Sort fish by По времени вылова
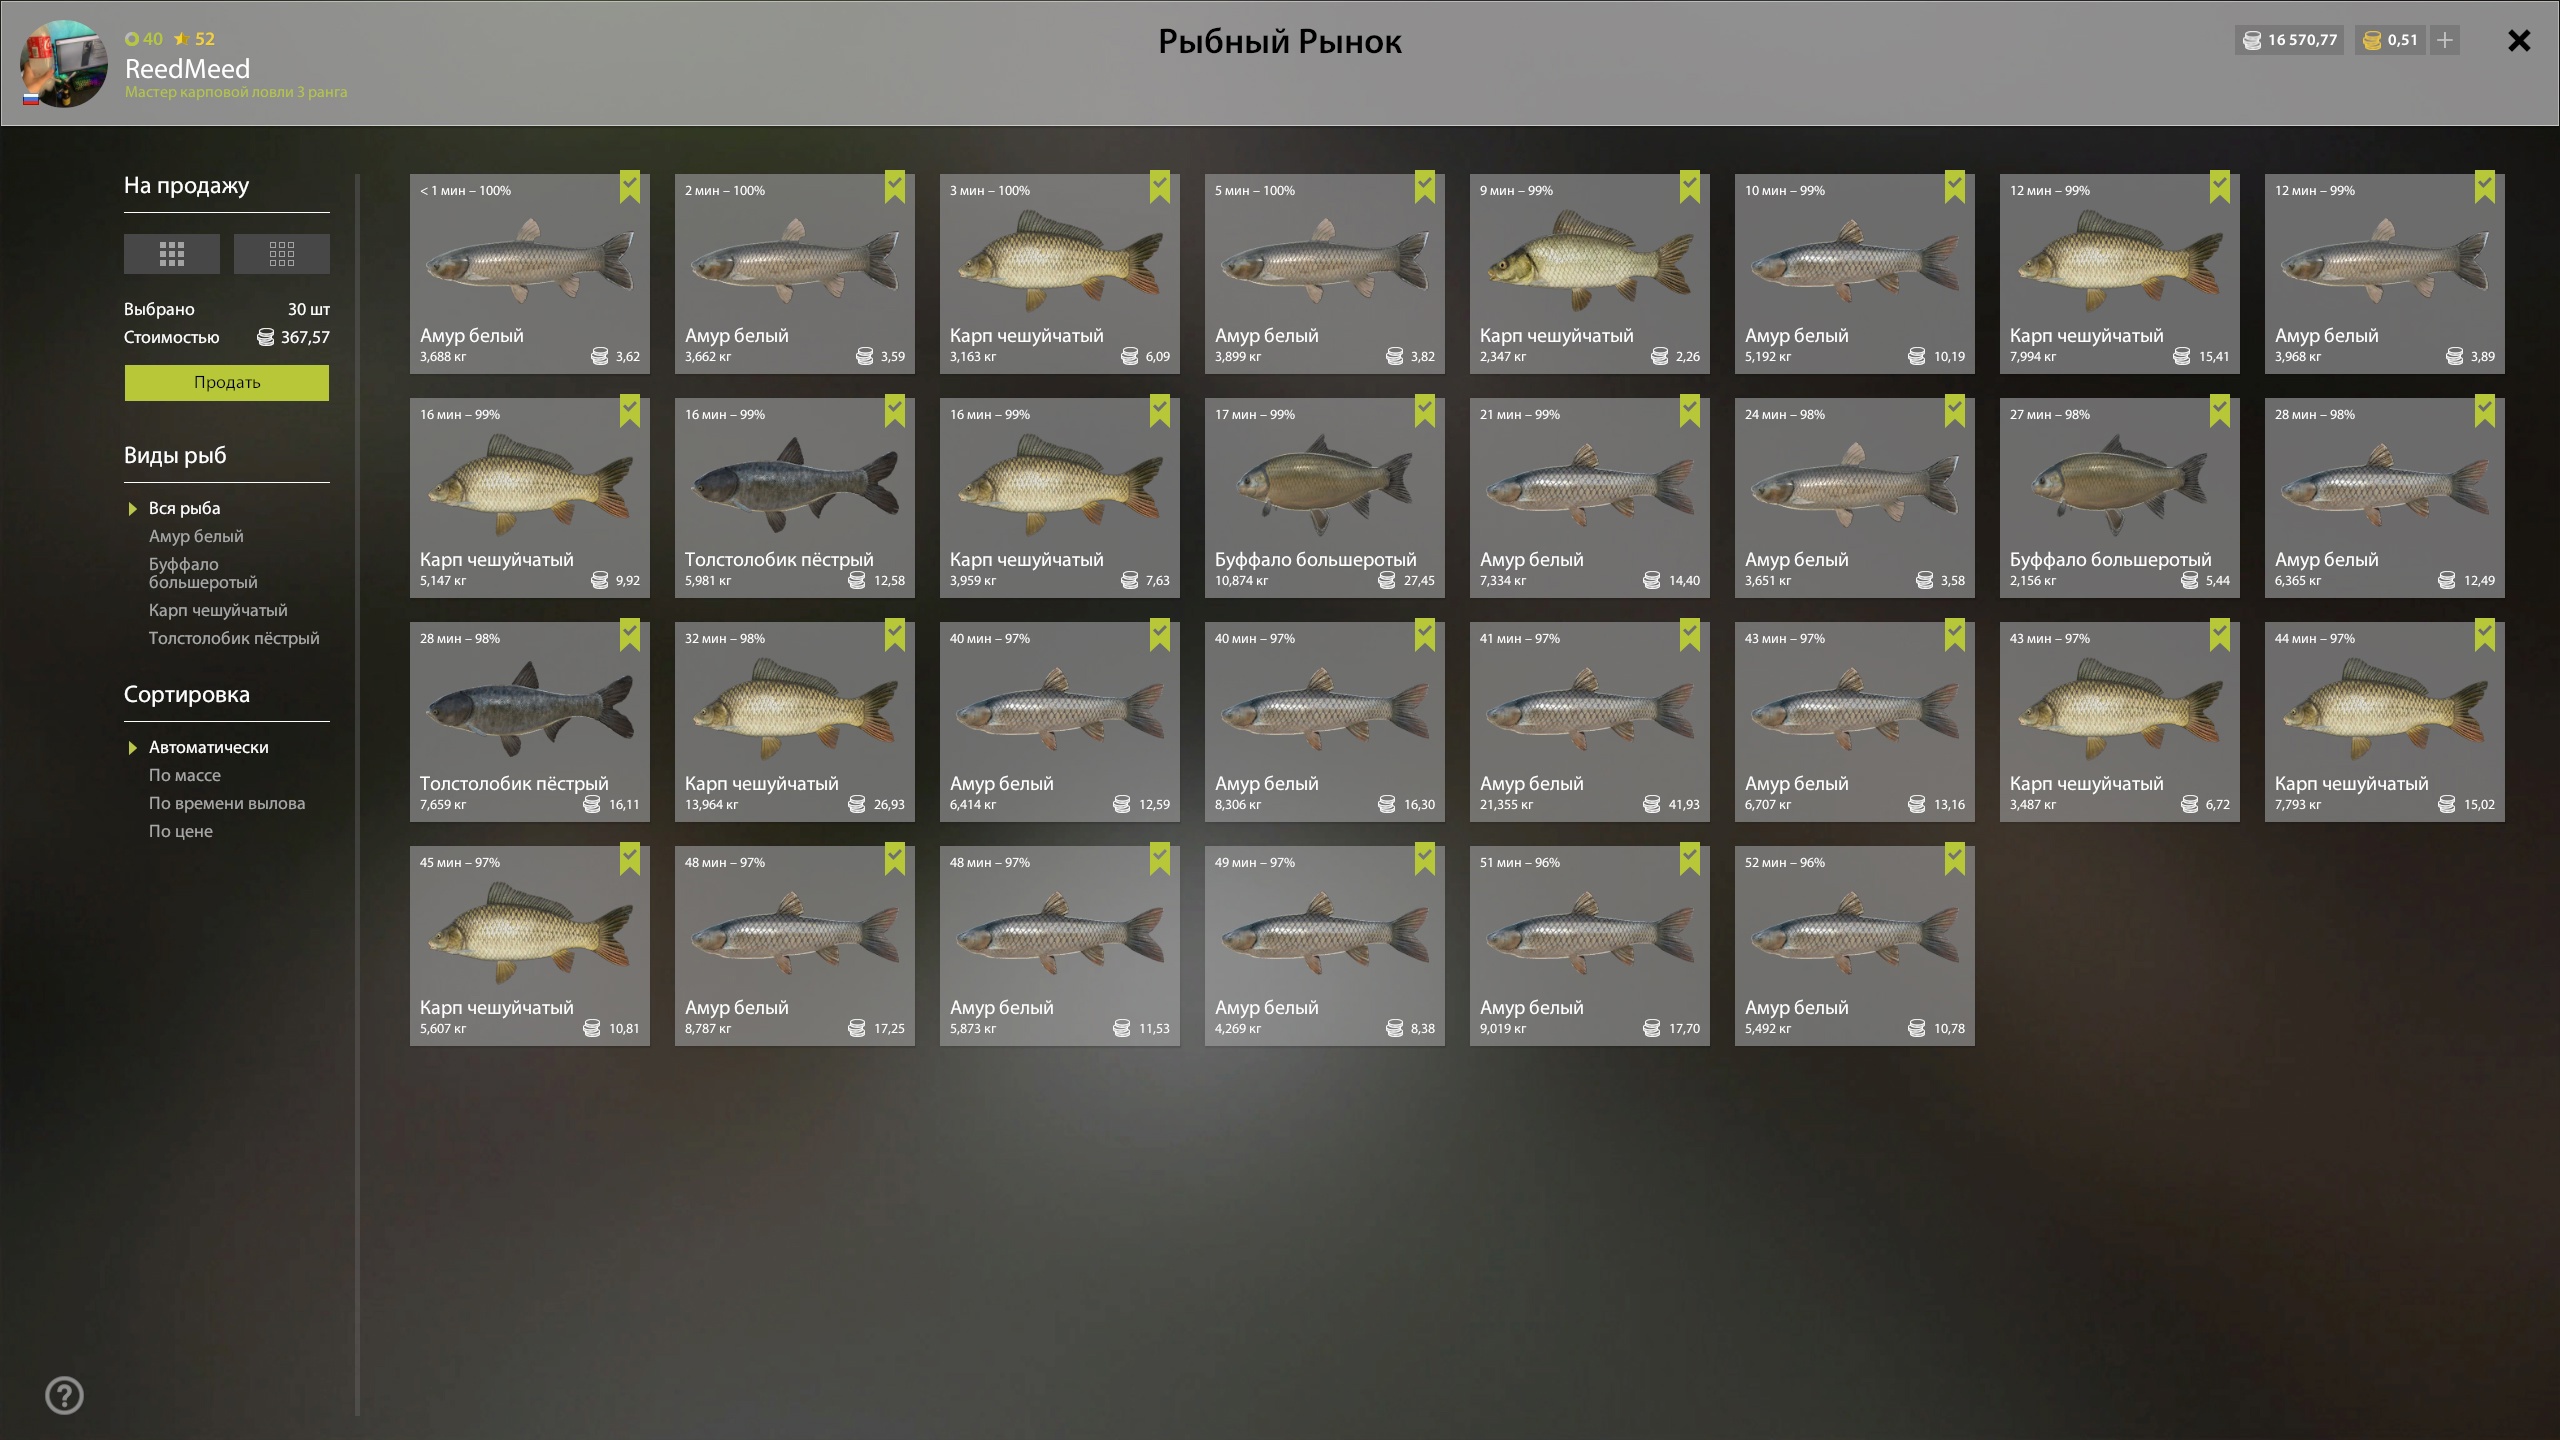Screen dimensions: 2560x1440 tap(227, 803)
